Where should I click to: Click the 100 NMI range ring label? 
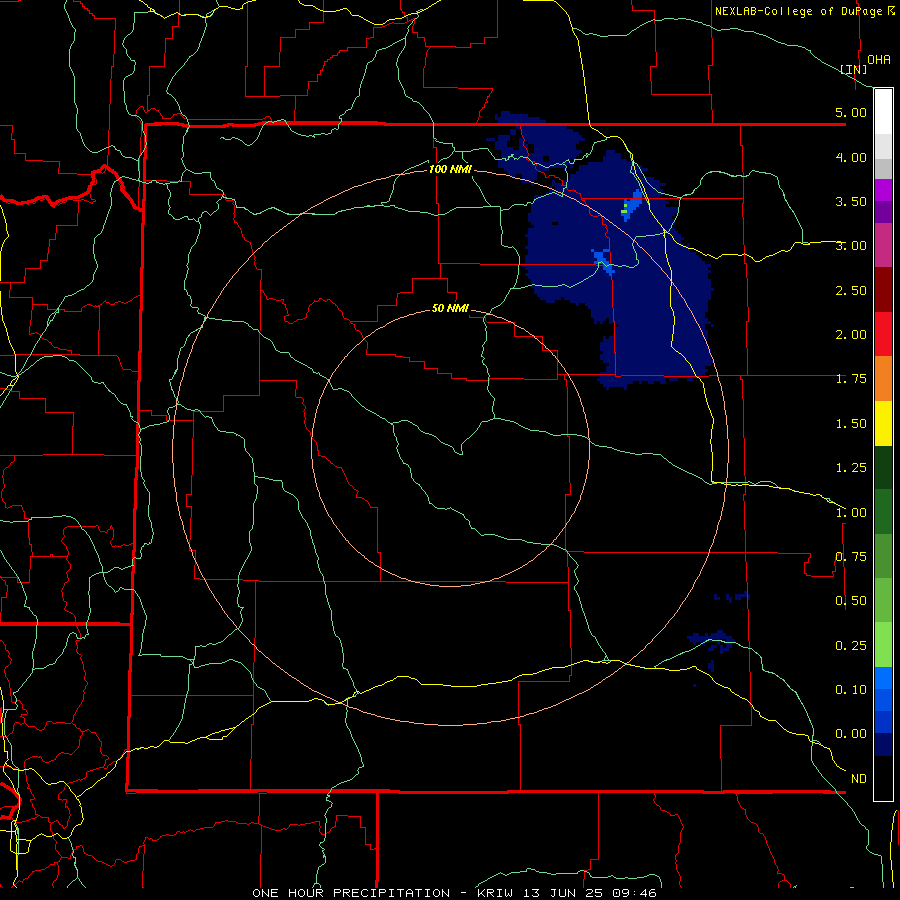[x=450, y=169]
